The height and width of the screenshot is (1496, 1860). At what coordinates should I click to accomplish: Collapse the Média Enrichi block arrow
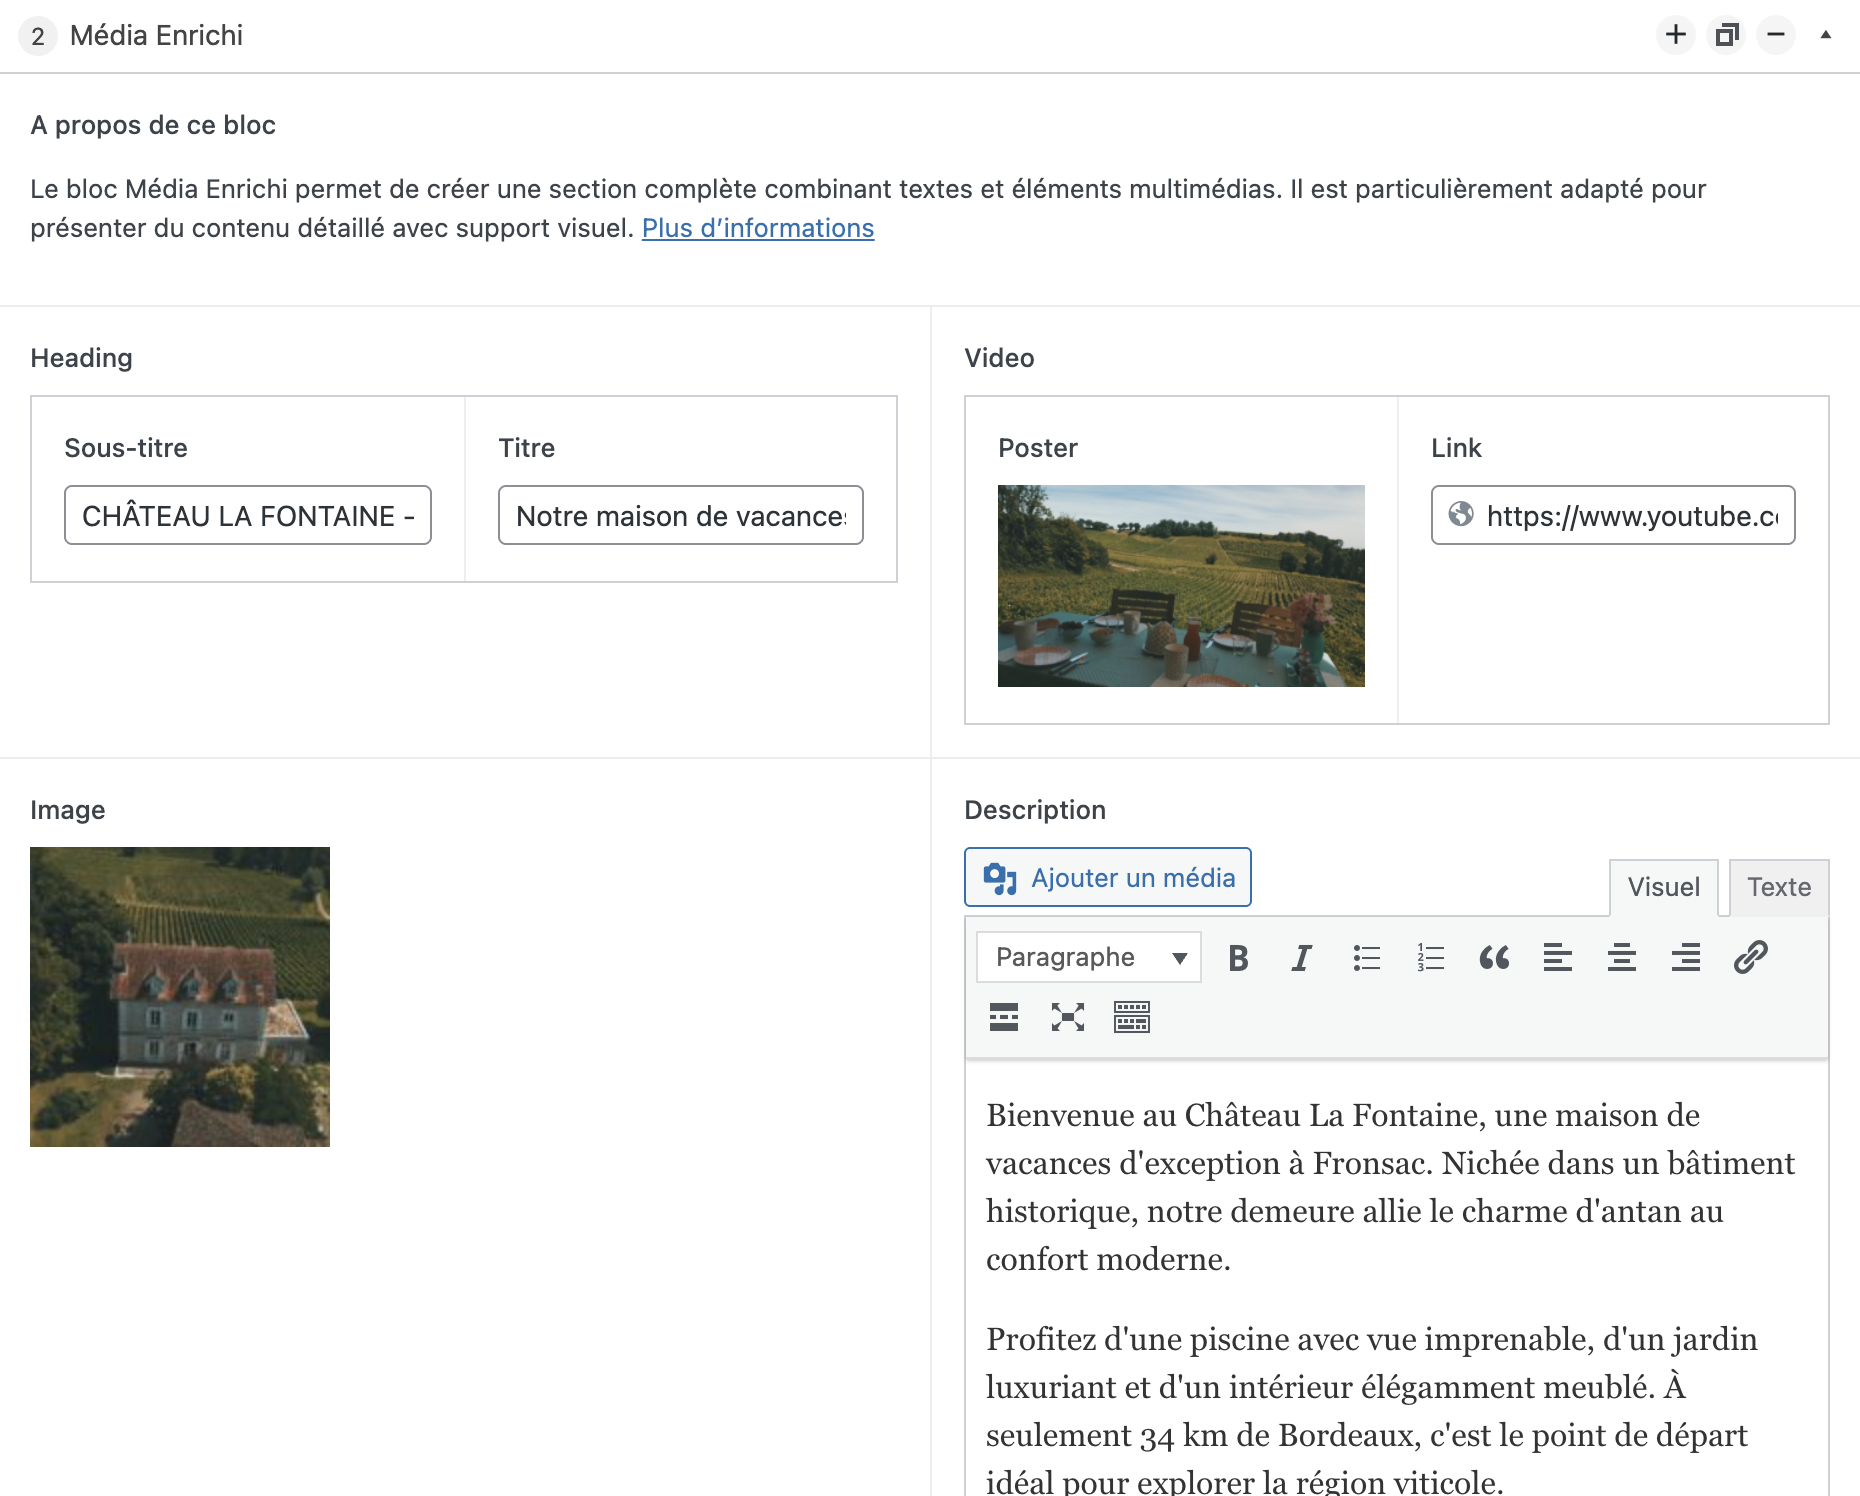coord(1825,35)
